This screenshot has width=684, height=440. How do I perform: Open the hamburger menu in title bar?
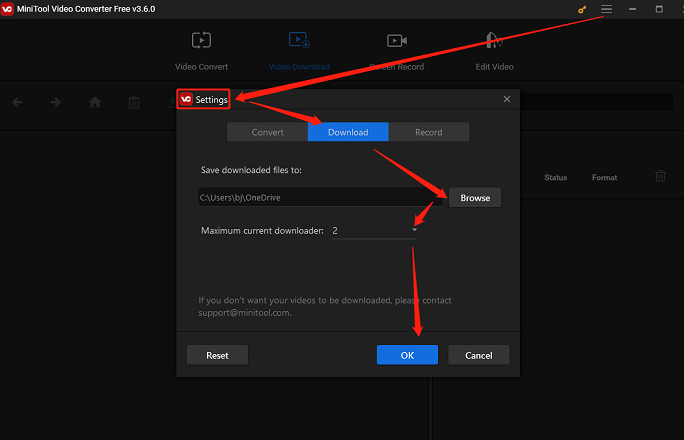pyautogui.click(x=606, y=9)
